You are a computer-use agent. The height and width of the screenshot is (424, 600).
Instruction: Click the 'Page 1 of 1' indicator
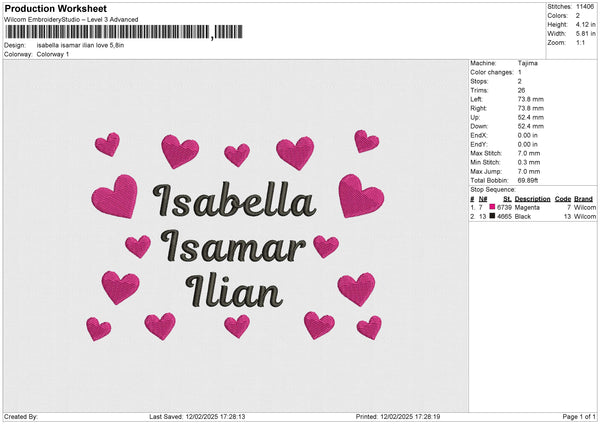[579, 416]
